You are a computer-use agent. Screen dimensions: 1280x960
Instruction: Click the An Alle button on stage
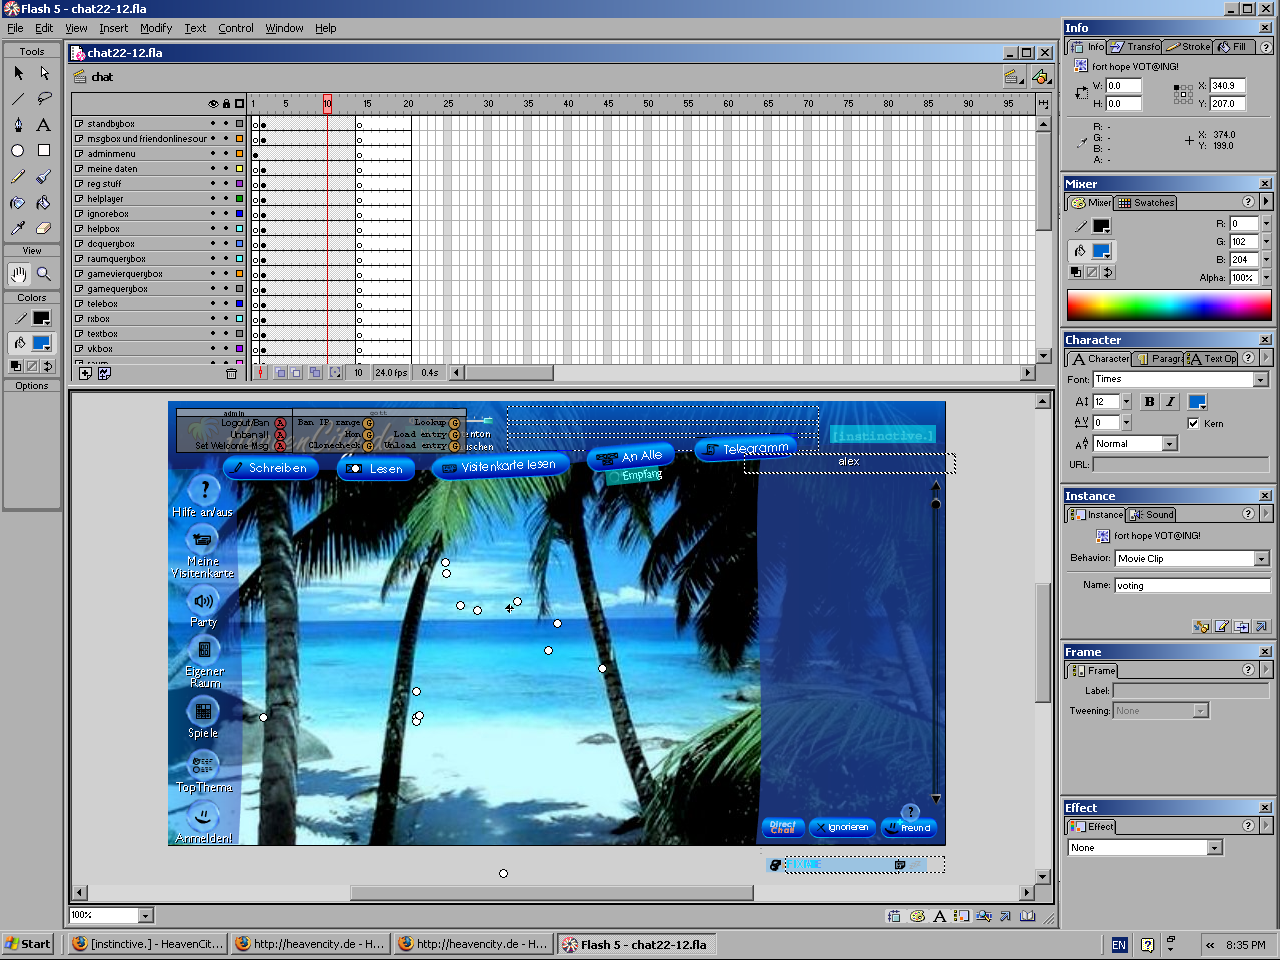coord(632,456)
